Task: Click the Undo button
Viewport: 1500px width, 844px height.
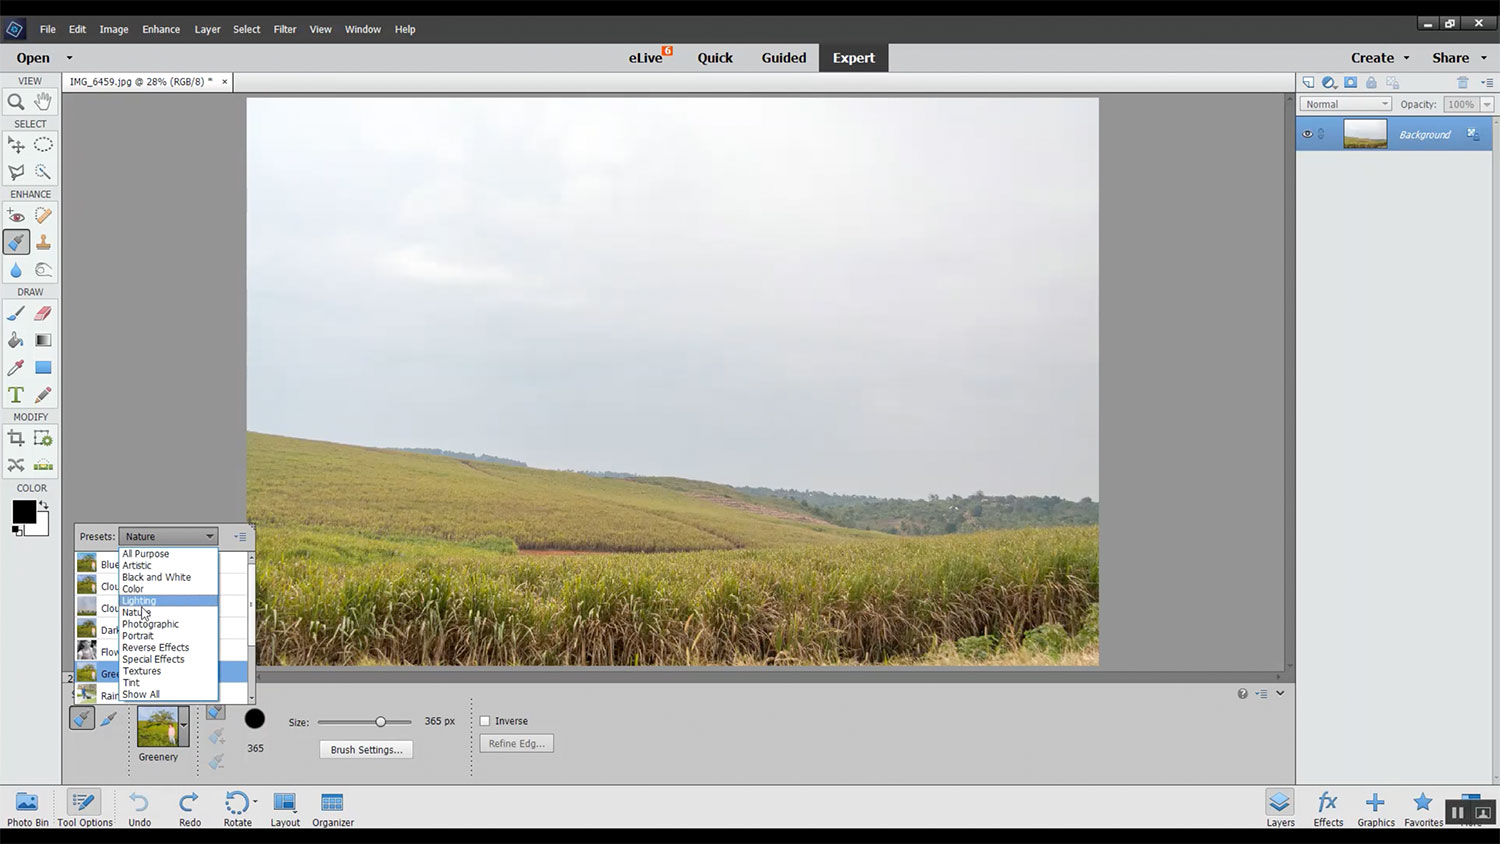Action: [139, 808]
